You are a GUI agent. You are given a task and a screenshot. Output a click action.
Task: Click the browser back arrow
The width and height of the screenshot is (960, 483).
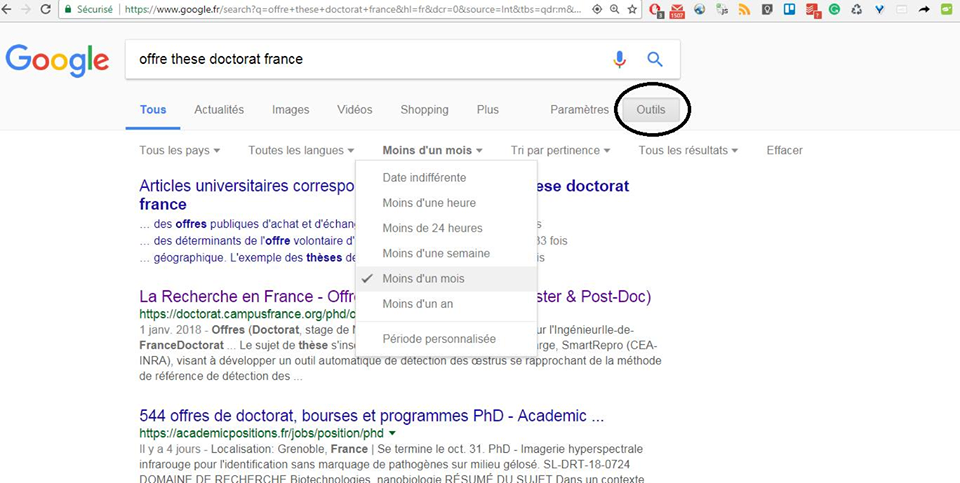(6, 9)
